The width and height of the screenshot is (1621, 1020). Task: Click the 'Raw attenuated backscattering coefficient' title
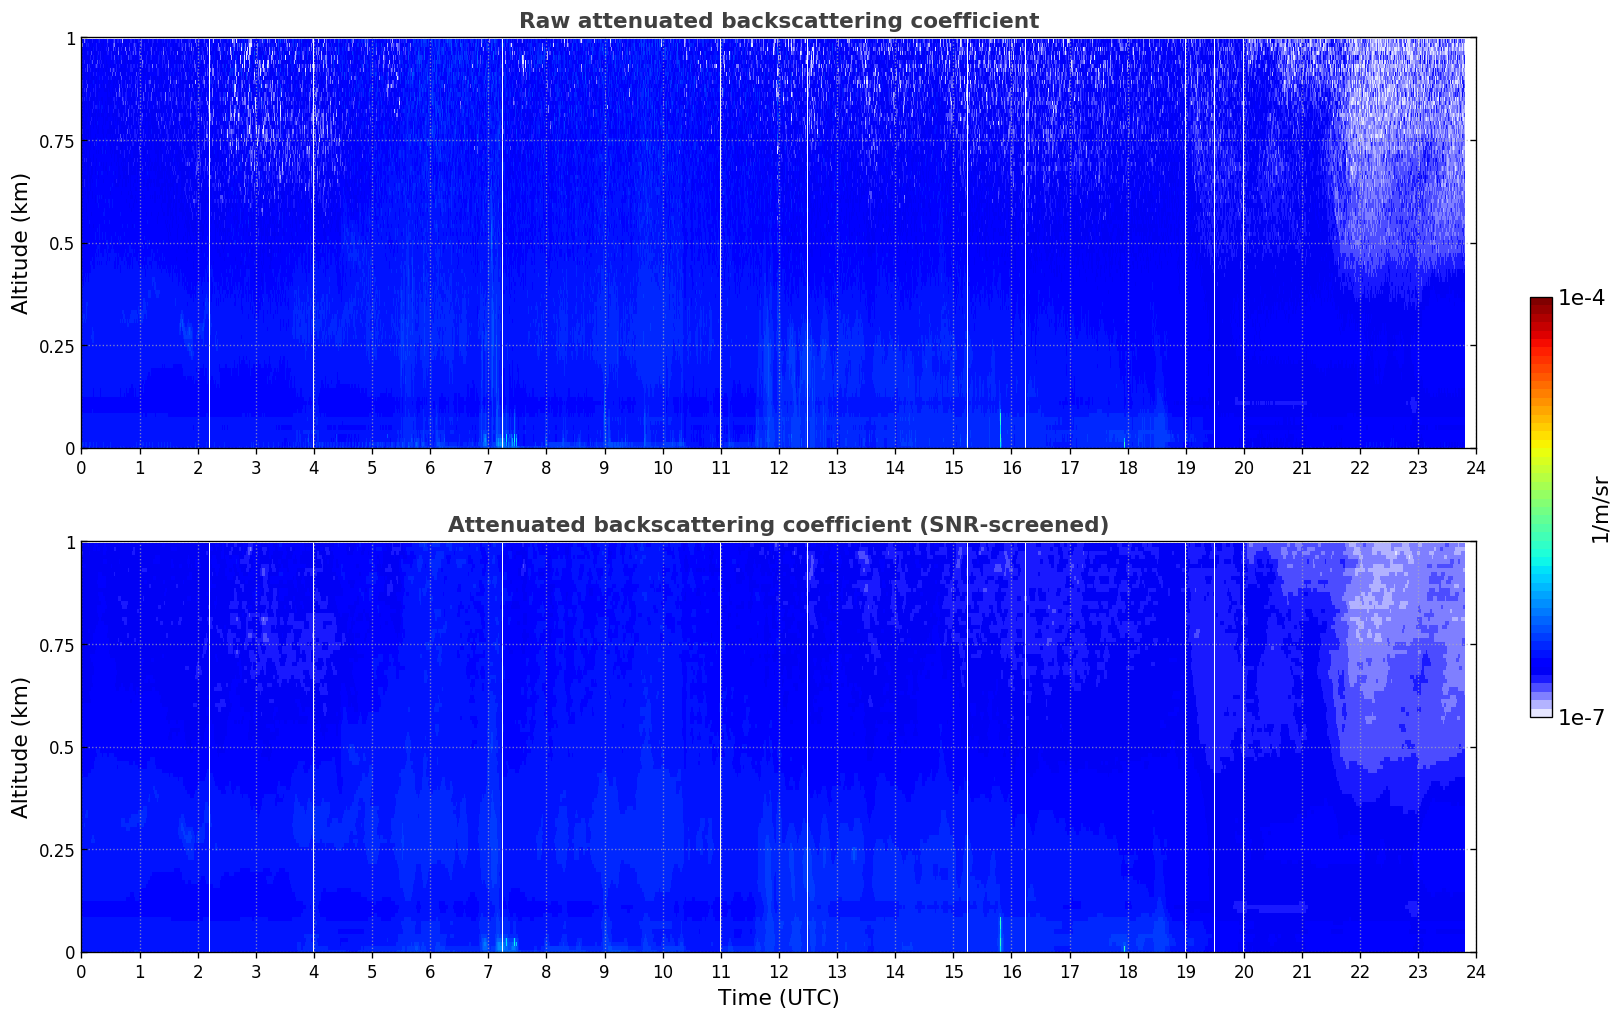(x=778, y=21)
